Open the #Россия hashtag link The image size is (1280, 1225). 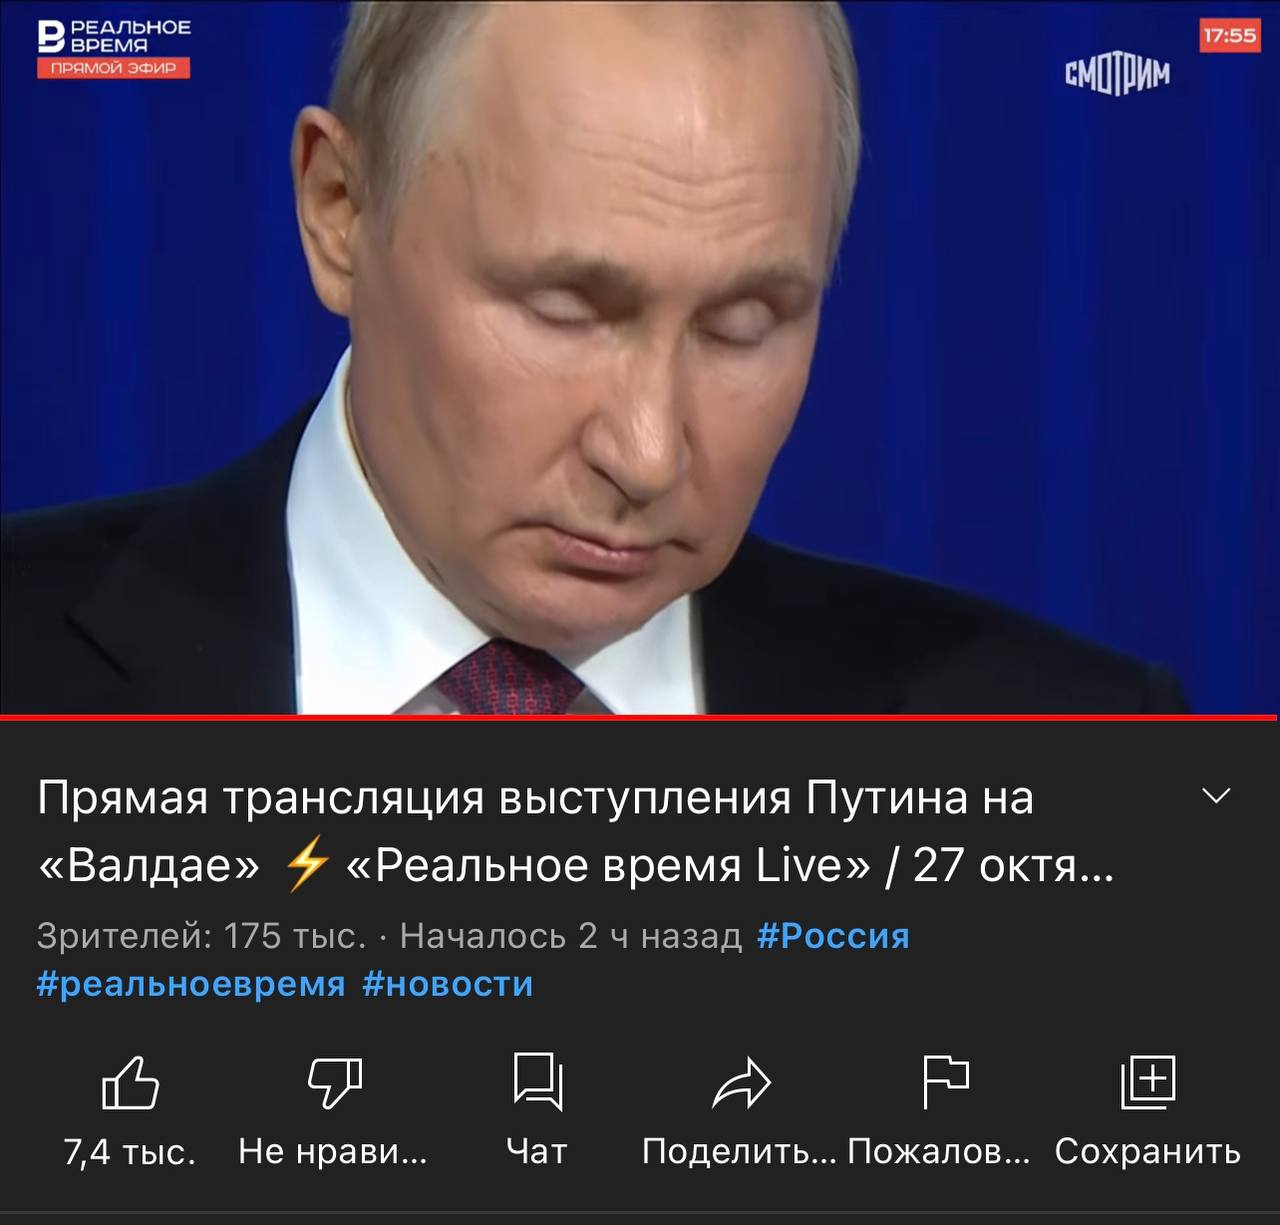click(833, 936)
